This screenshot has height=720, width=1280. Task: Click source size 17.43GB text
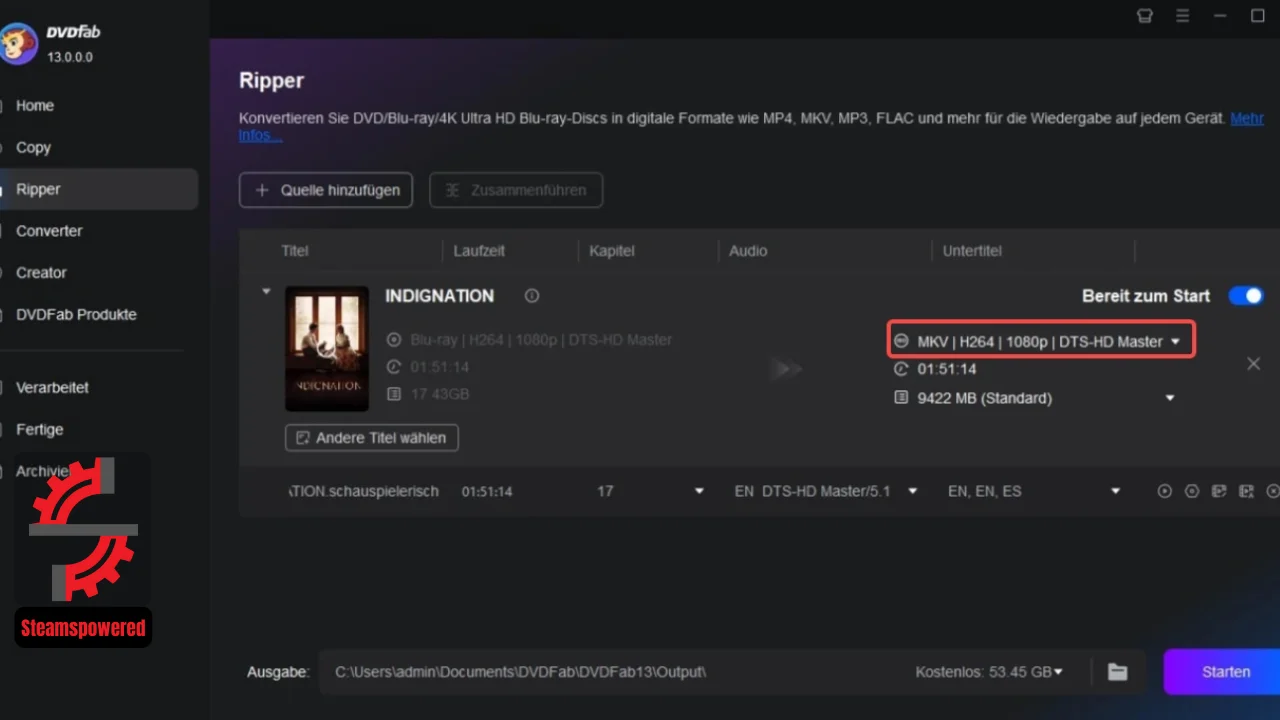(x=440, y=394)
